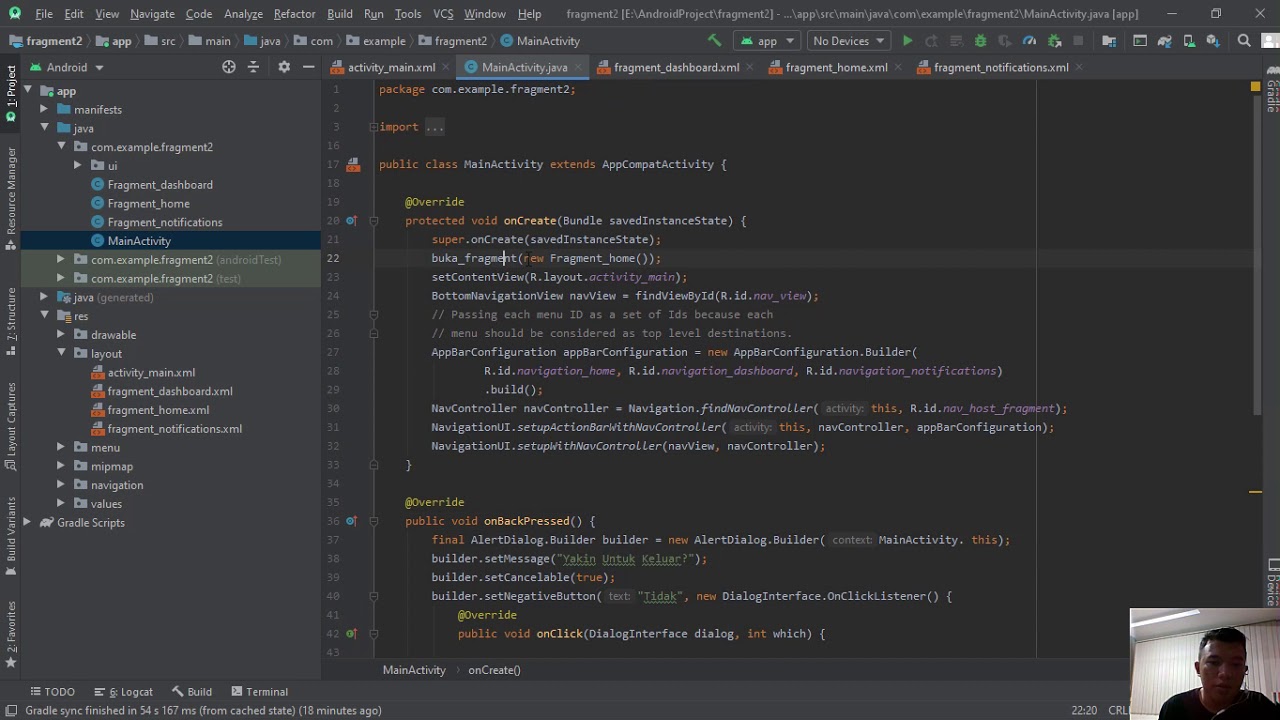Click Collapse All icon in Project panel
Image resolution: width=1280 pixels, height=720 pixels.
pos(253,67)
